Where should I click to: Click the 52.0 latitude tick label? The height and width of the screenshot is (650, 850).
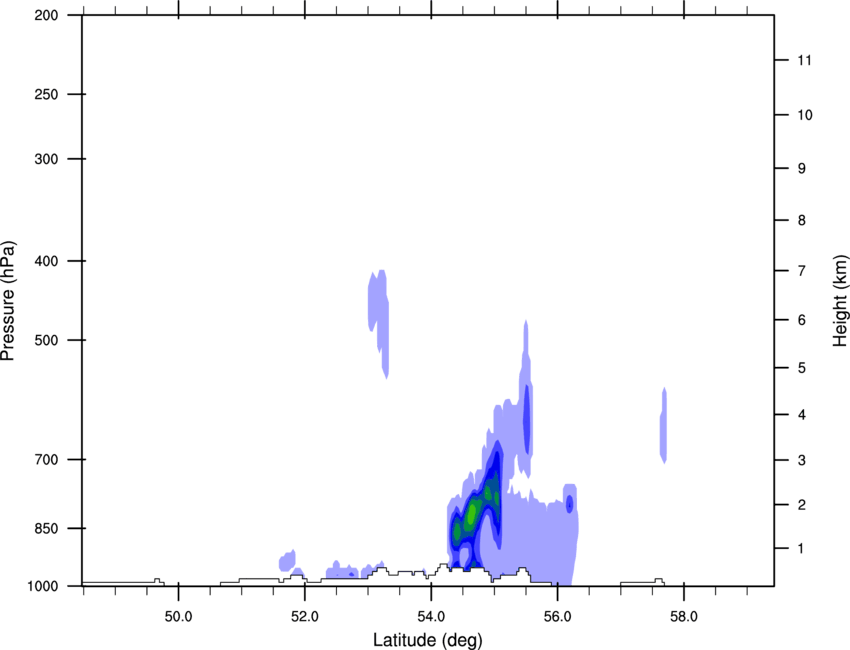click(x=305, y=617)
